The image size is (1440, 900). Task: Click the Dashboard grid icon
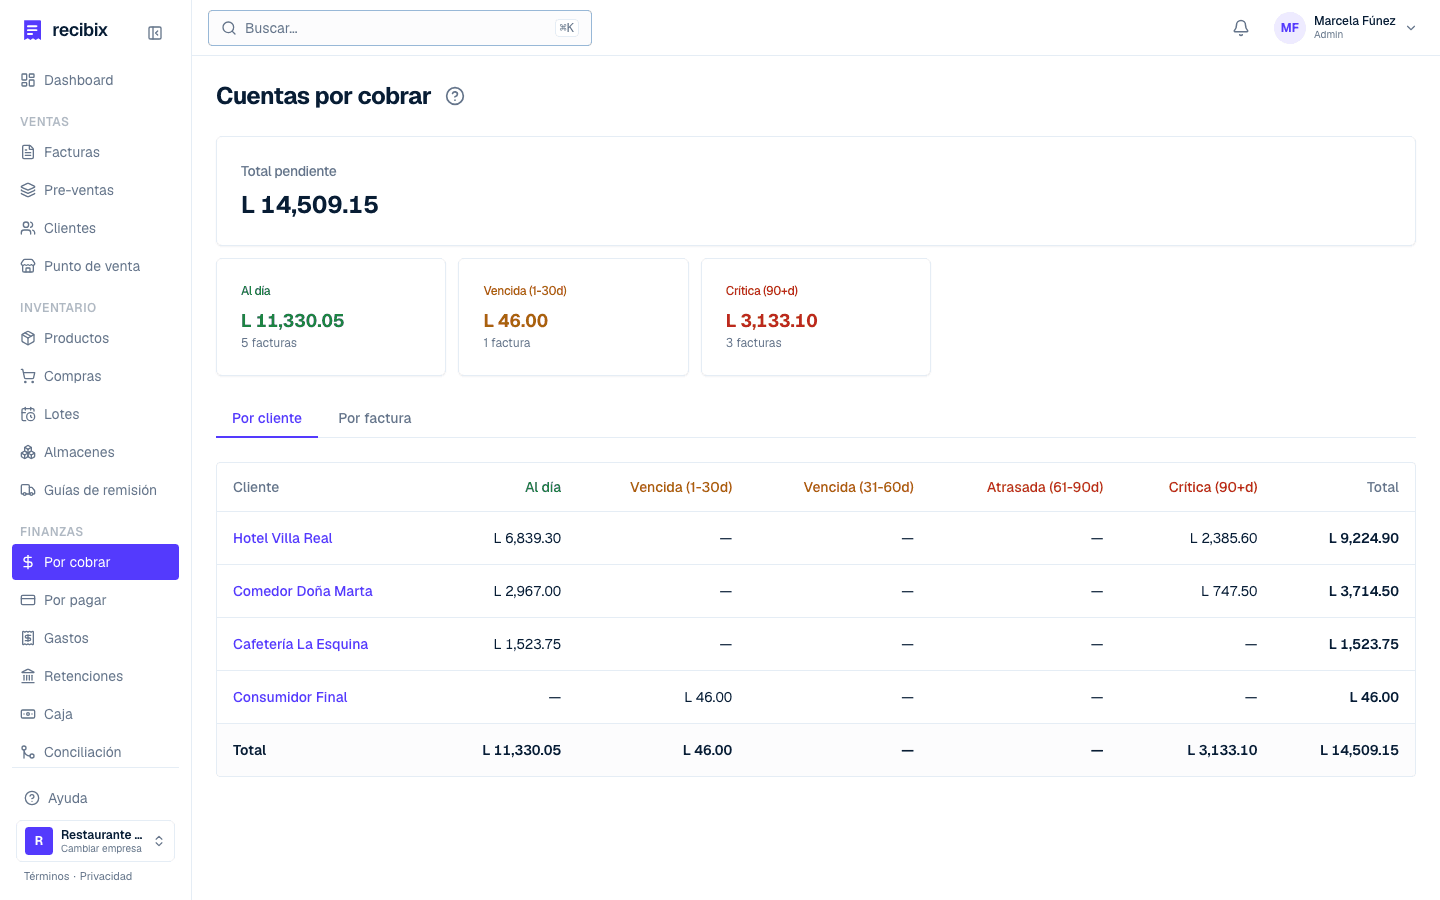[x=28, y=80]
